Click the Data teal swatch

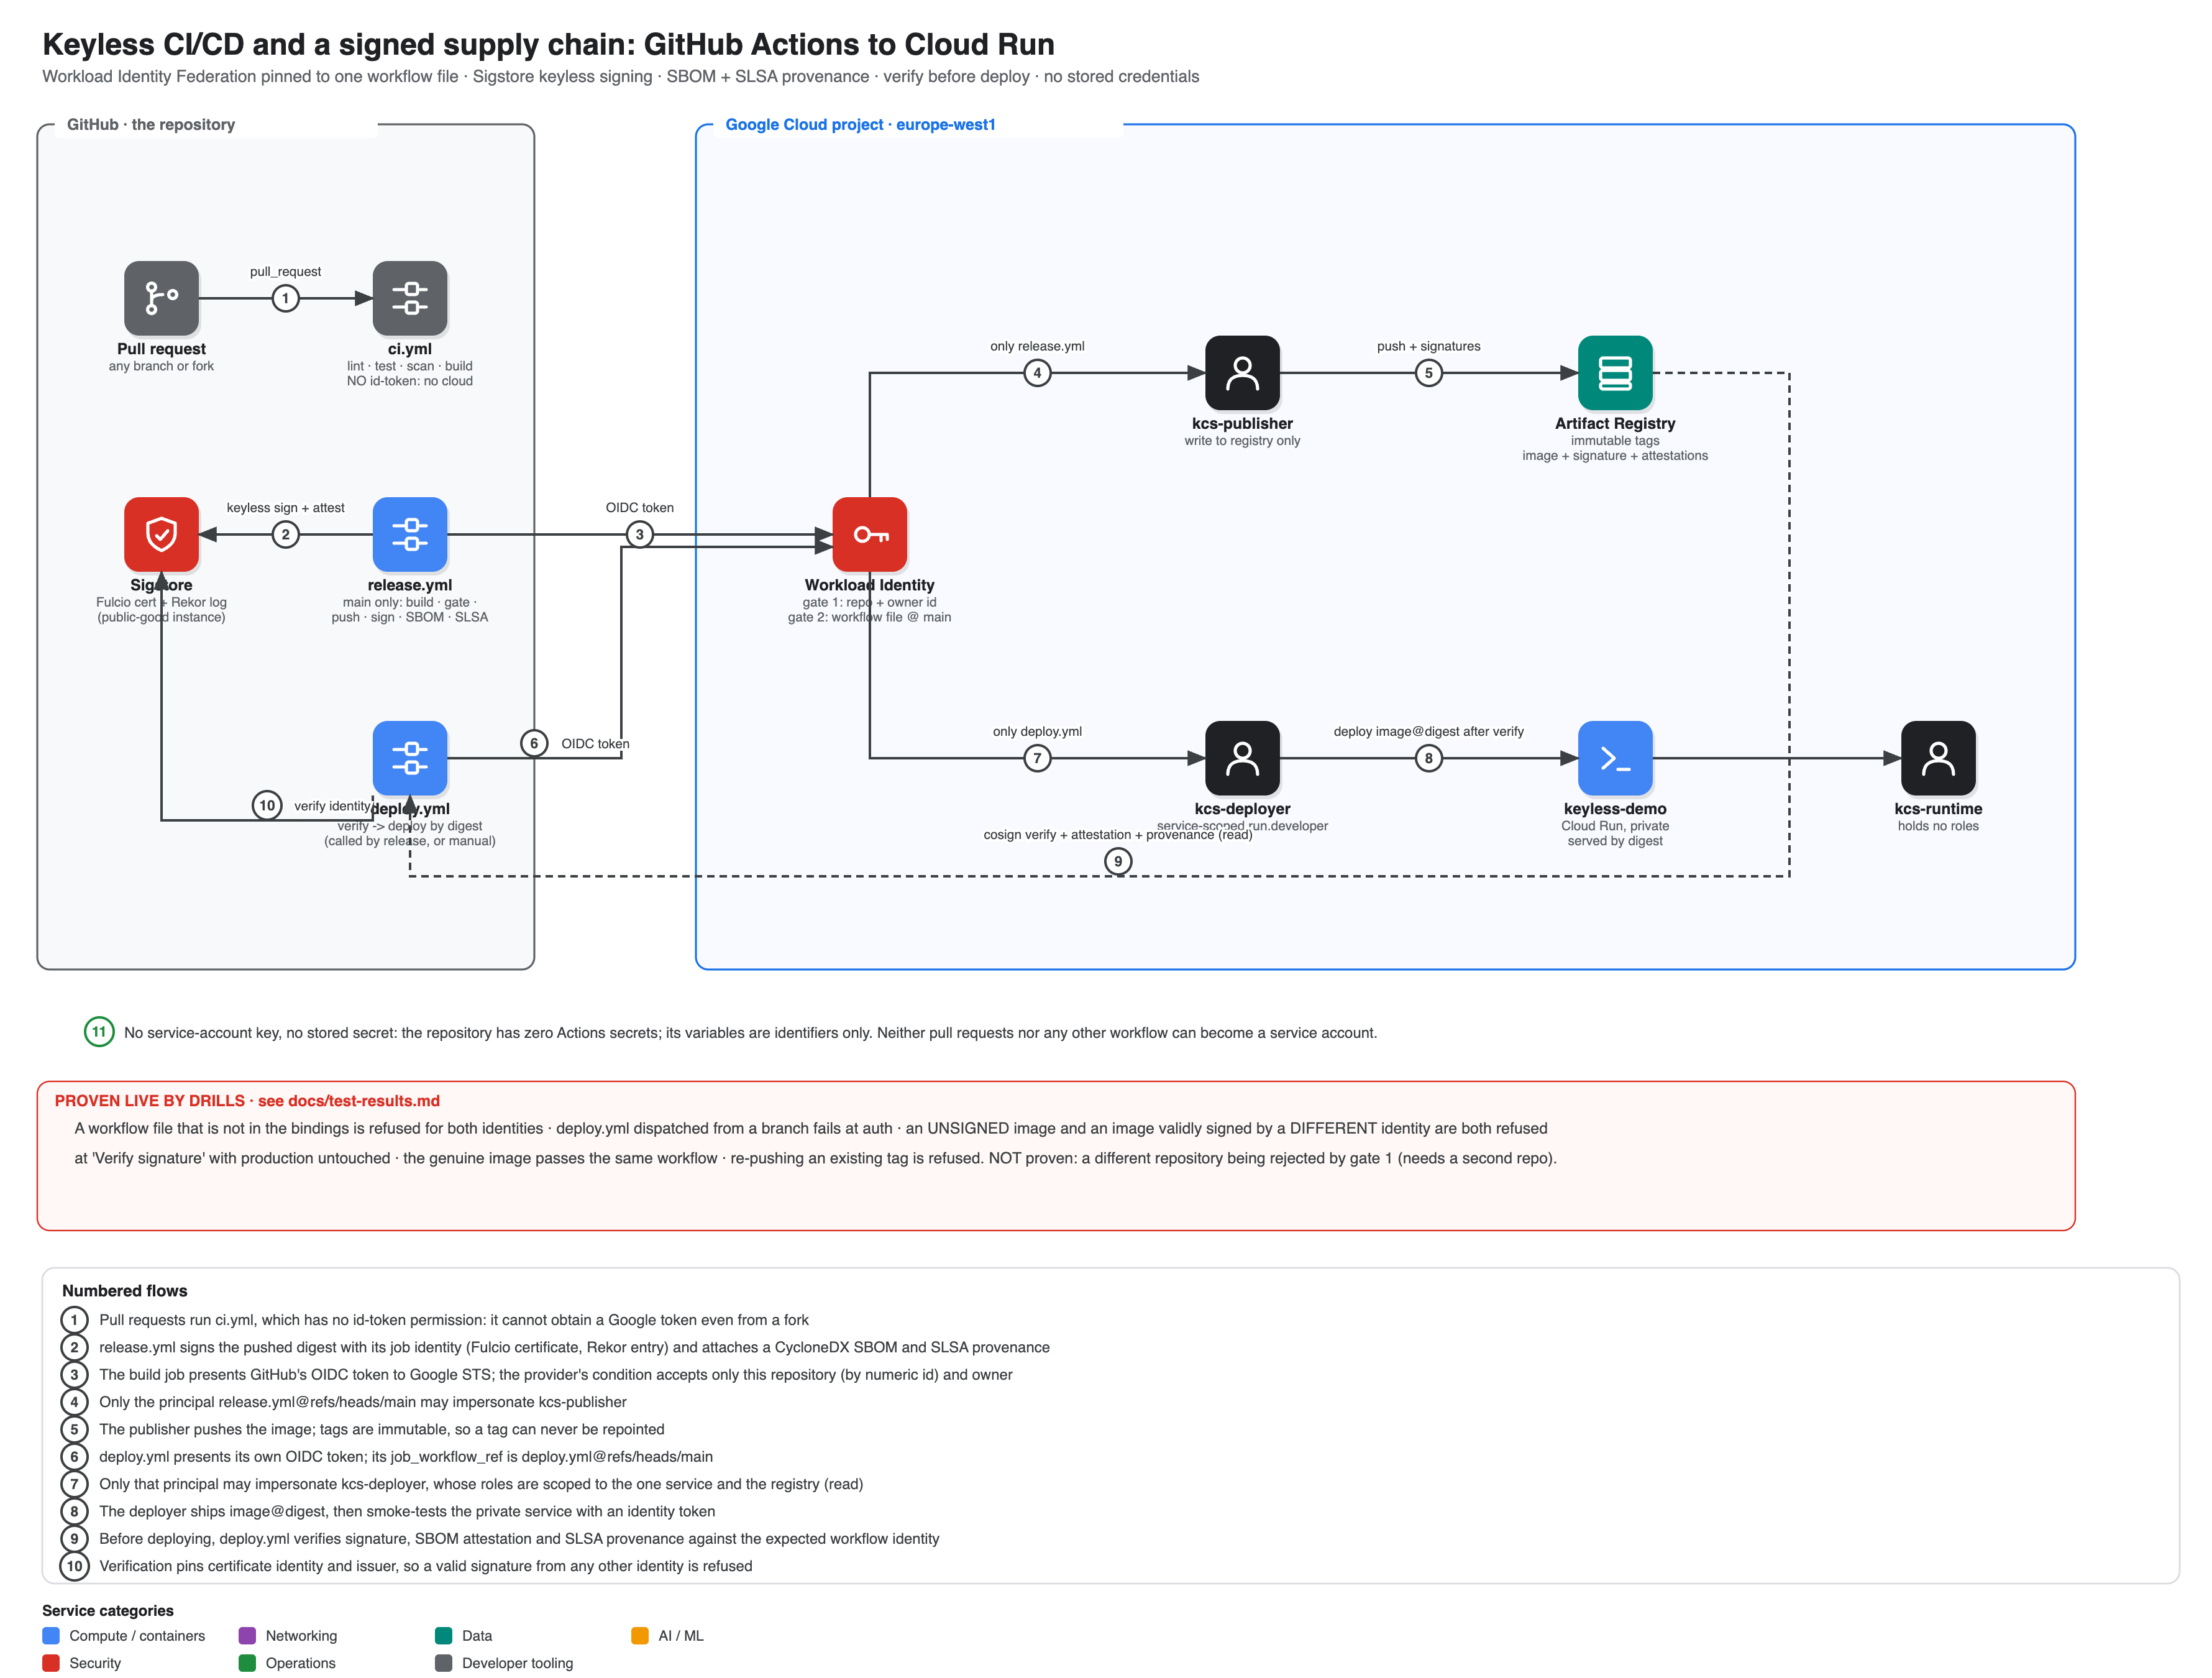pos(443,1636)
